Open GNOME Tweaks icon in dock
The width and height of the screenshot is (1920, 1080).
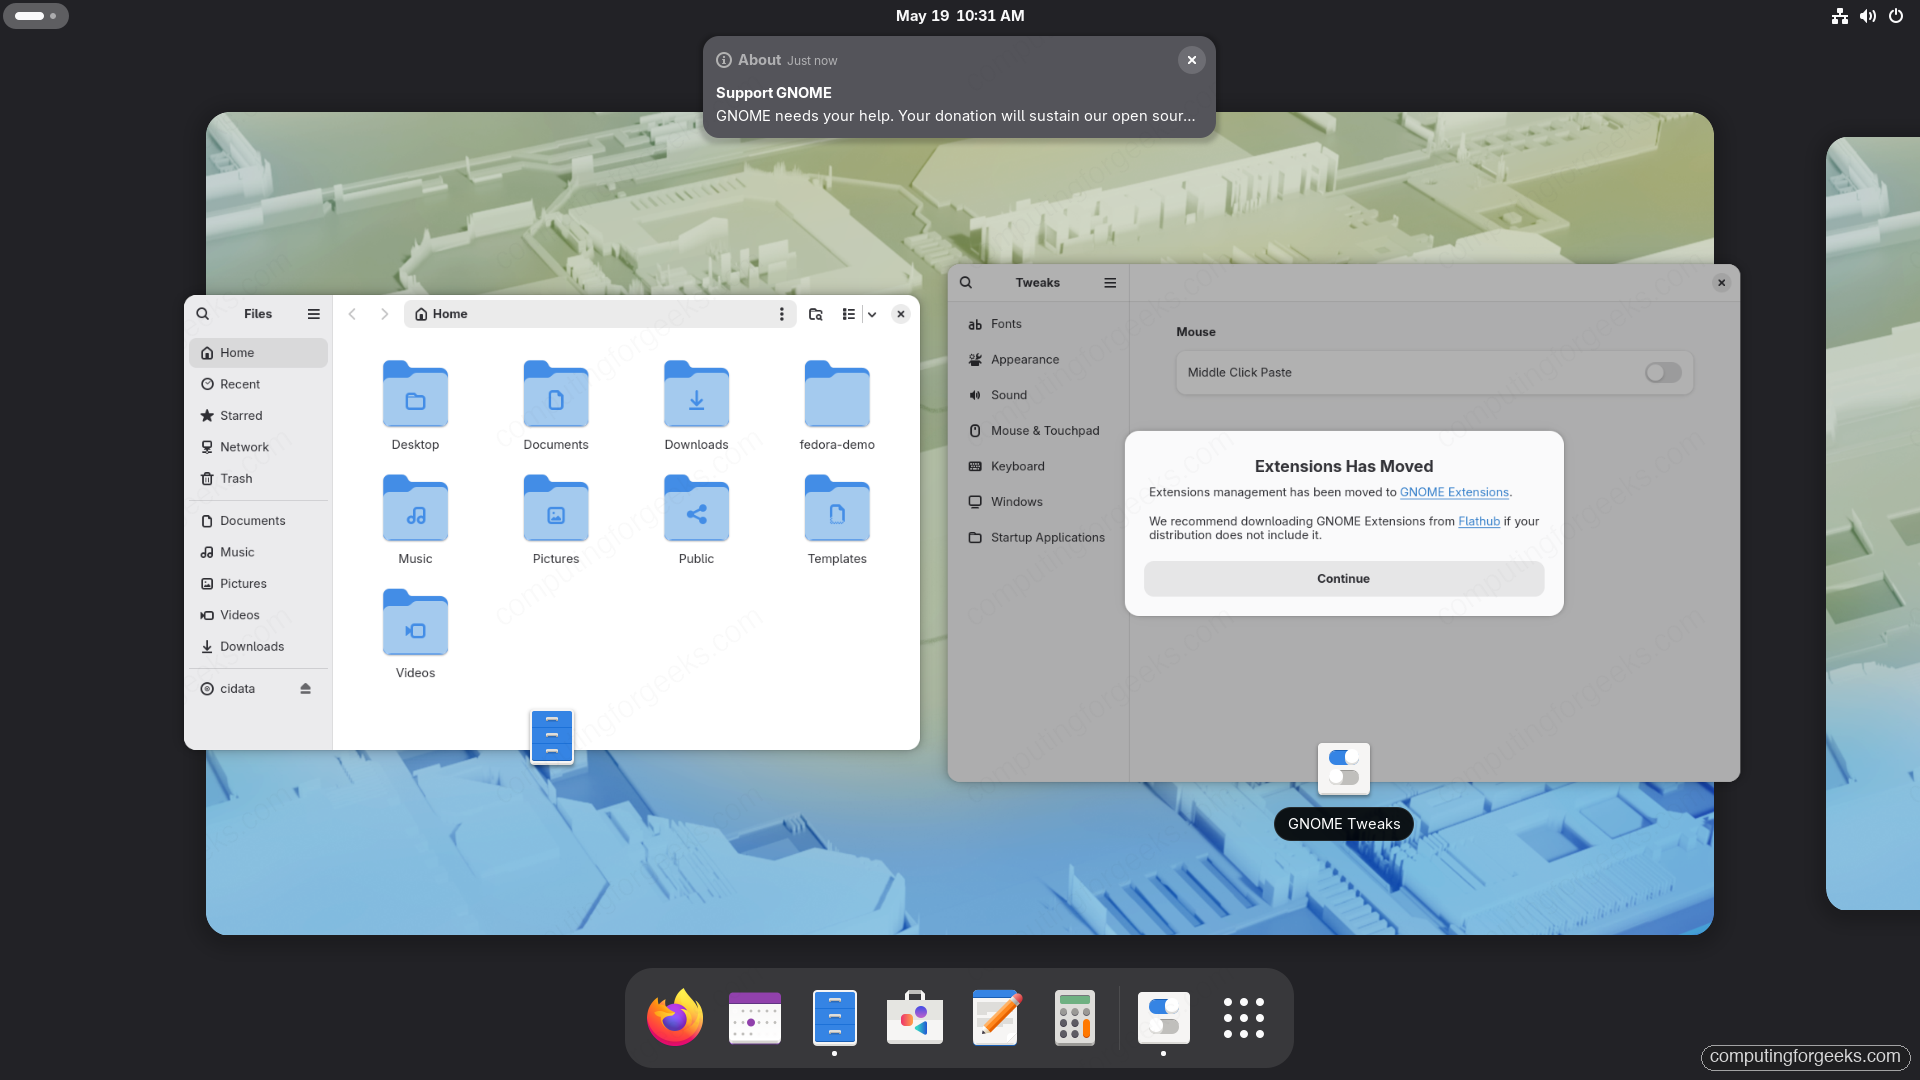[x=1164, y=1017]
